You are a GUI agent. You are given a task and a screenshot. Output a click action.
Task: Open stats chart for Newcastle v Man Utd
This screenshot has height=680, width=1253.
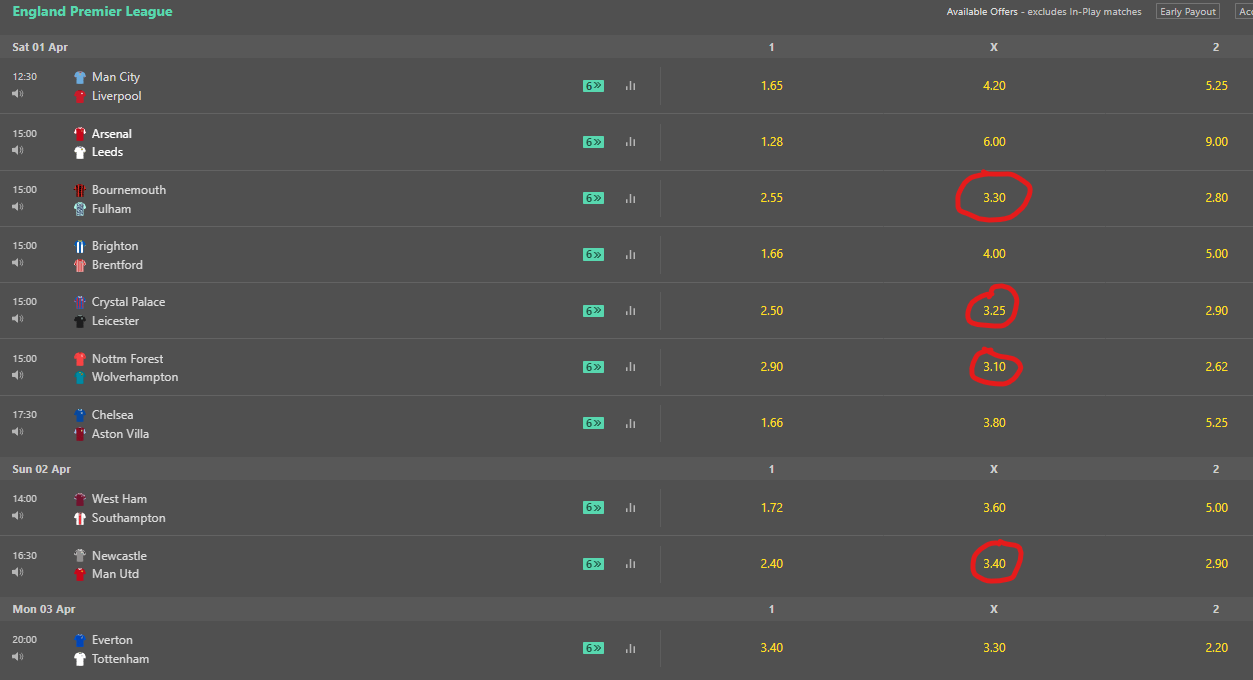point(630,564)
